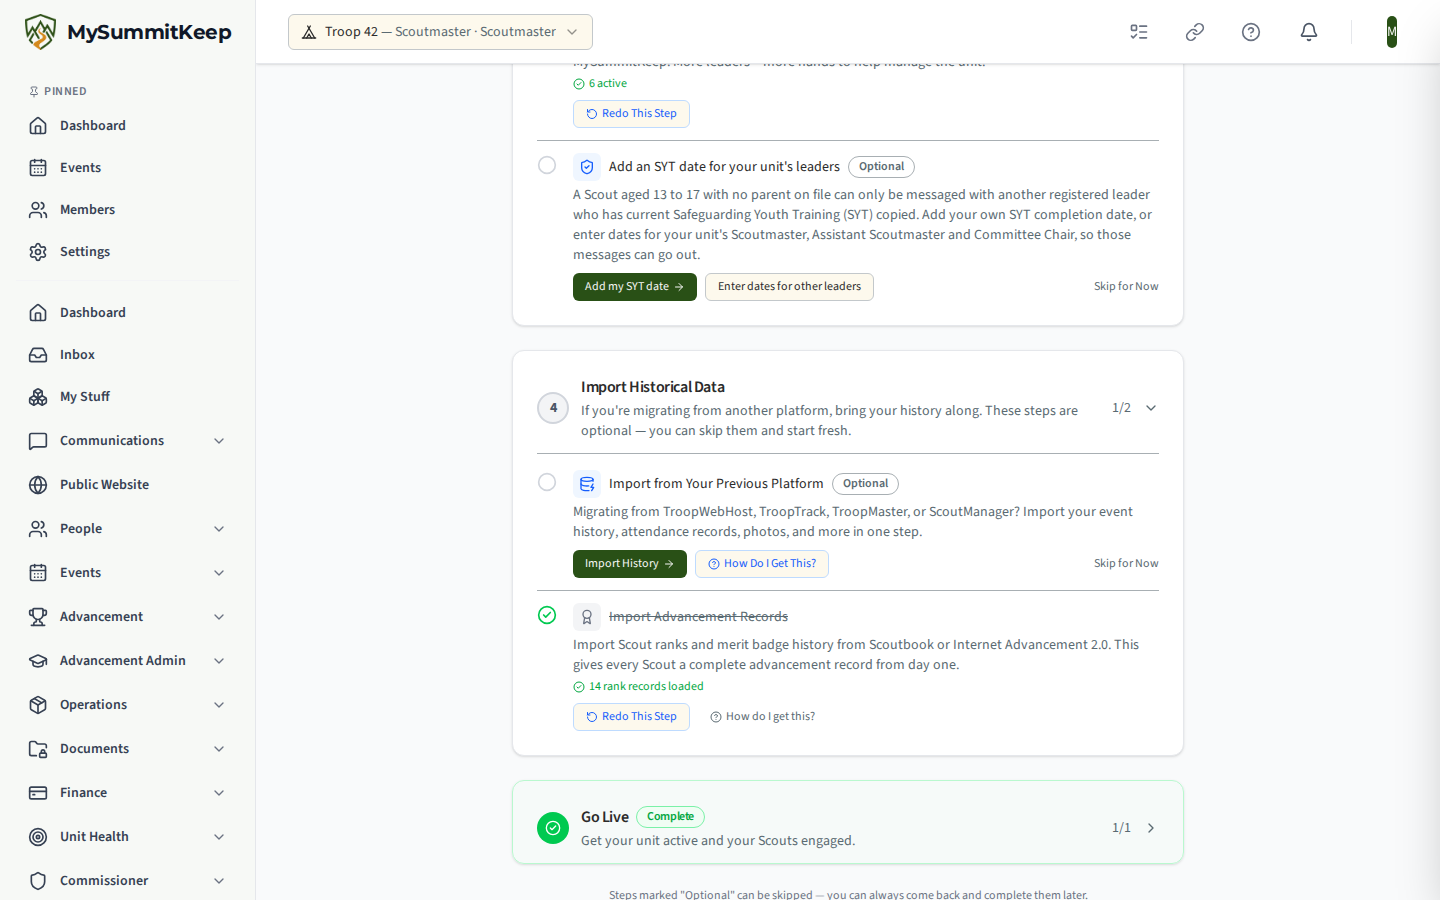Click the Finance card icon
Image resolution: width=1440 pixels, height=900 pixels.
(x=38, y=793)
